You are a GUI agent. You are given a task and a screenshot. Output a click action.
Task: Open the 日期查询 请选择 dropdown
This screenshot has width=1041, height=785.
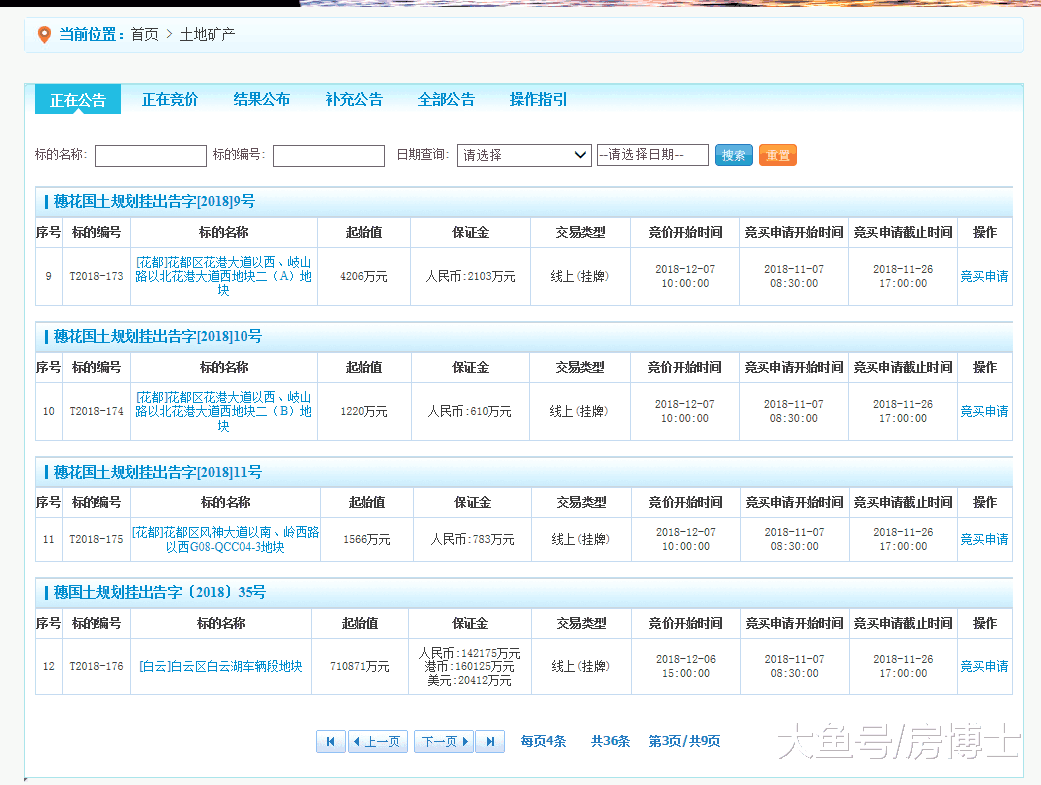[524, 155]
